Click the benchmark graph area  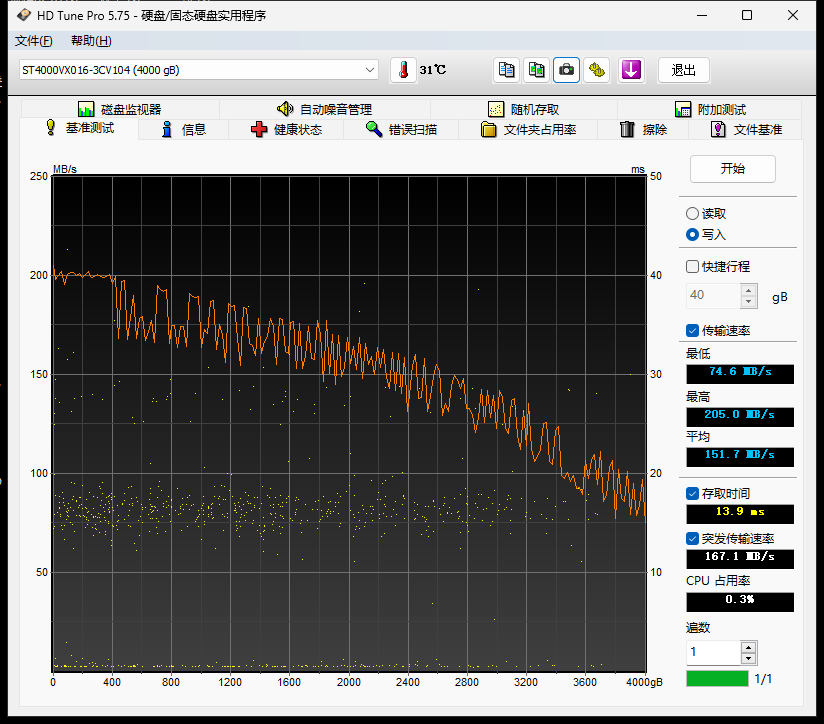tap(349, 423)
